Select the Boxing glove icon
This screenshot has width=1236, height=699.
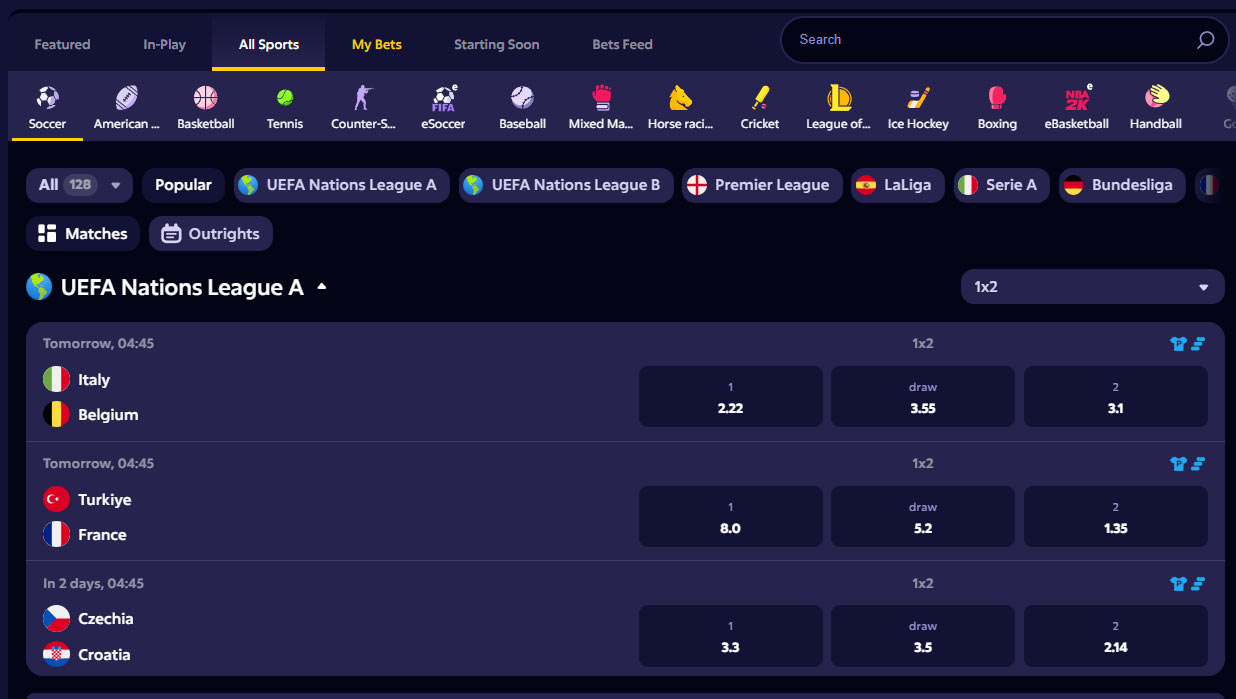click(x=997, y=98)
